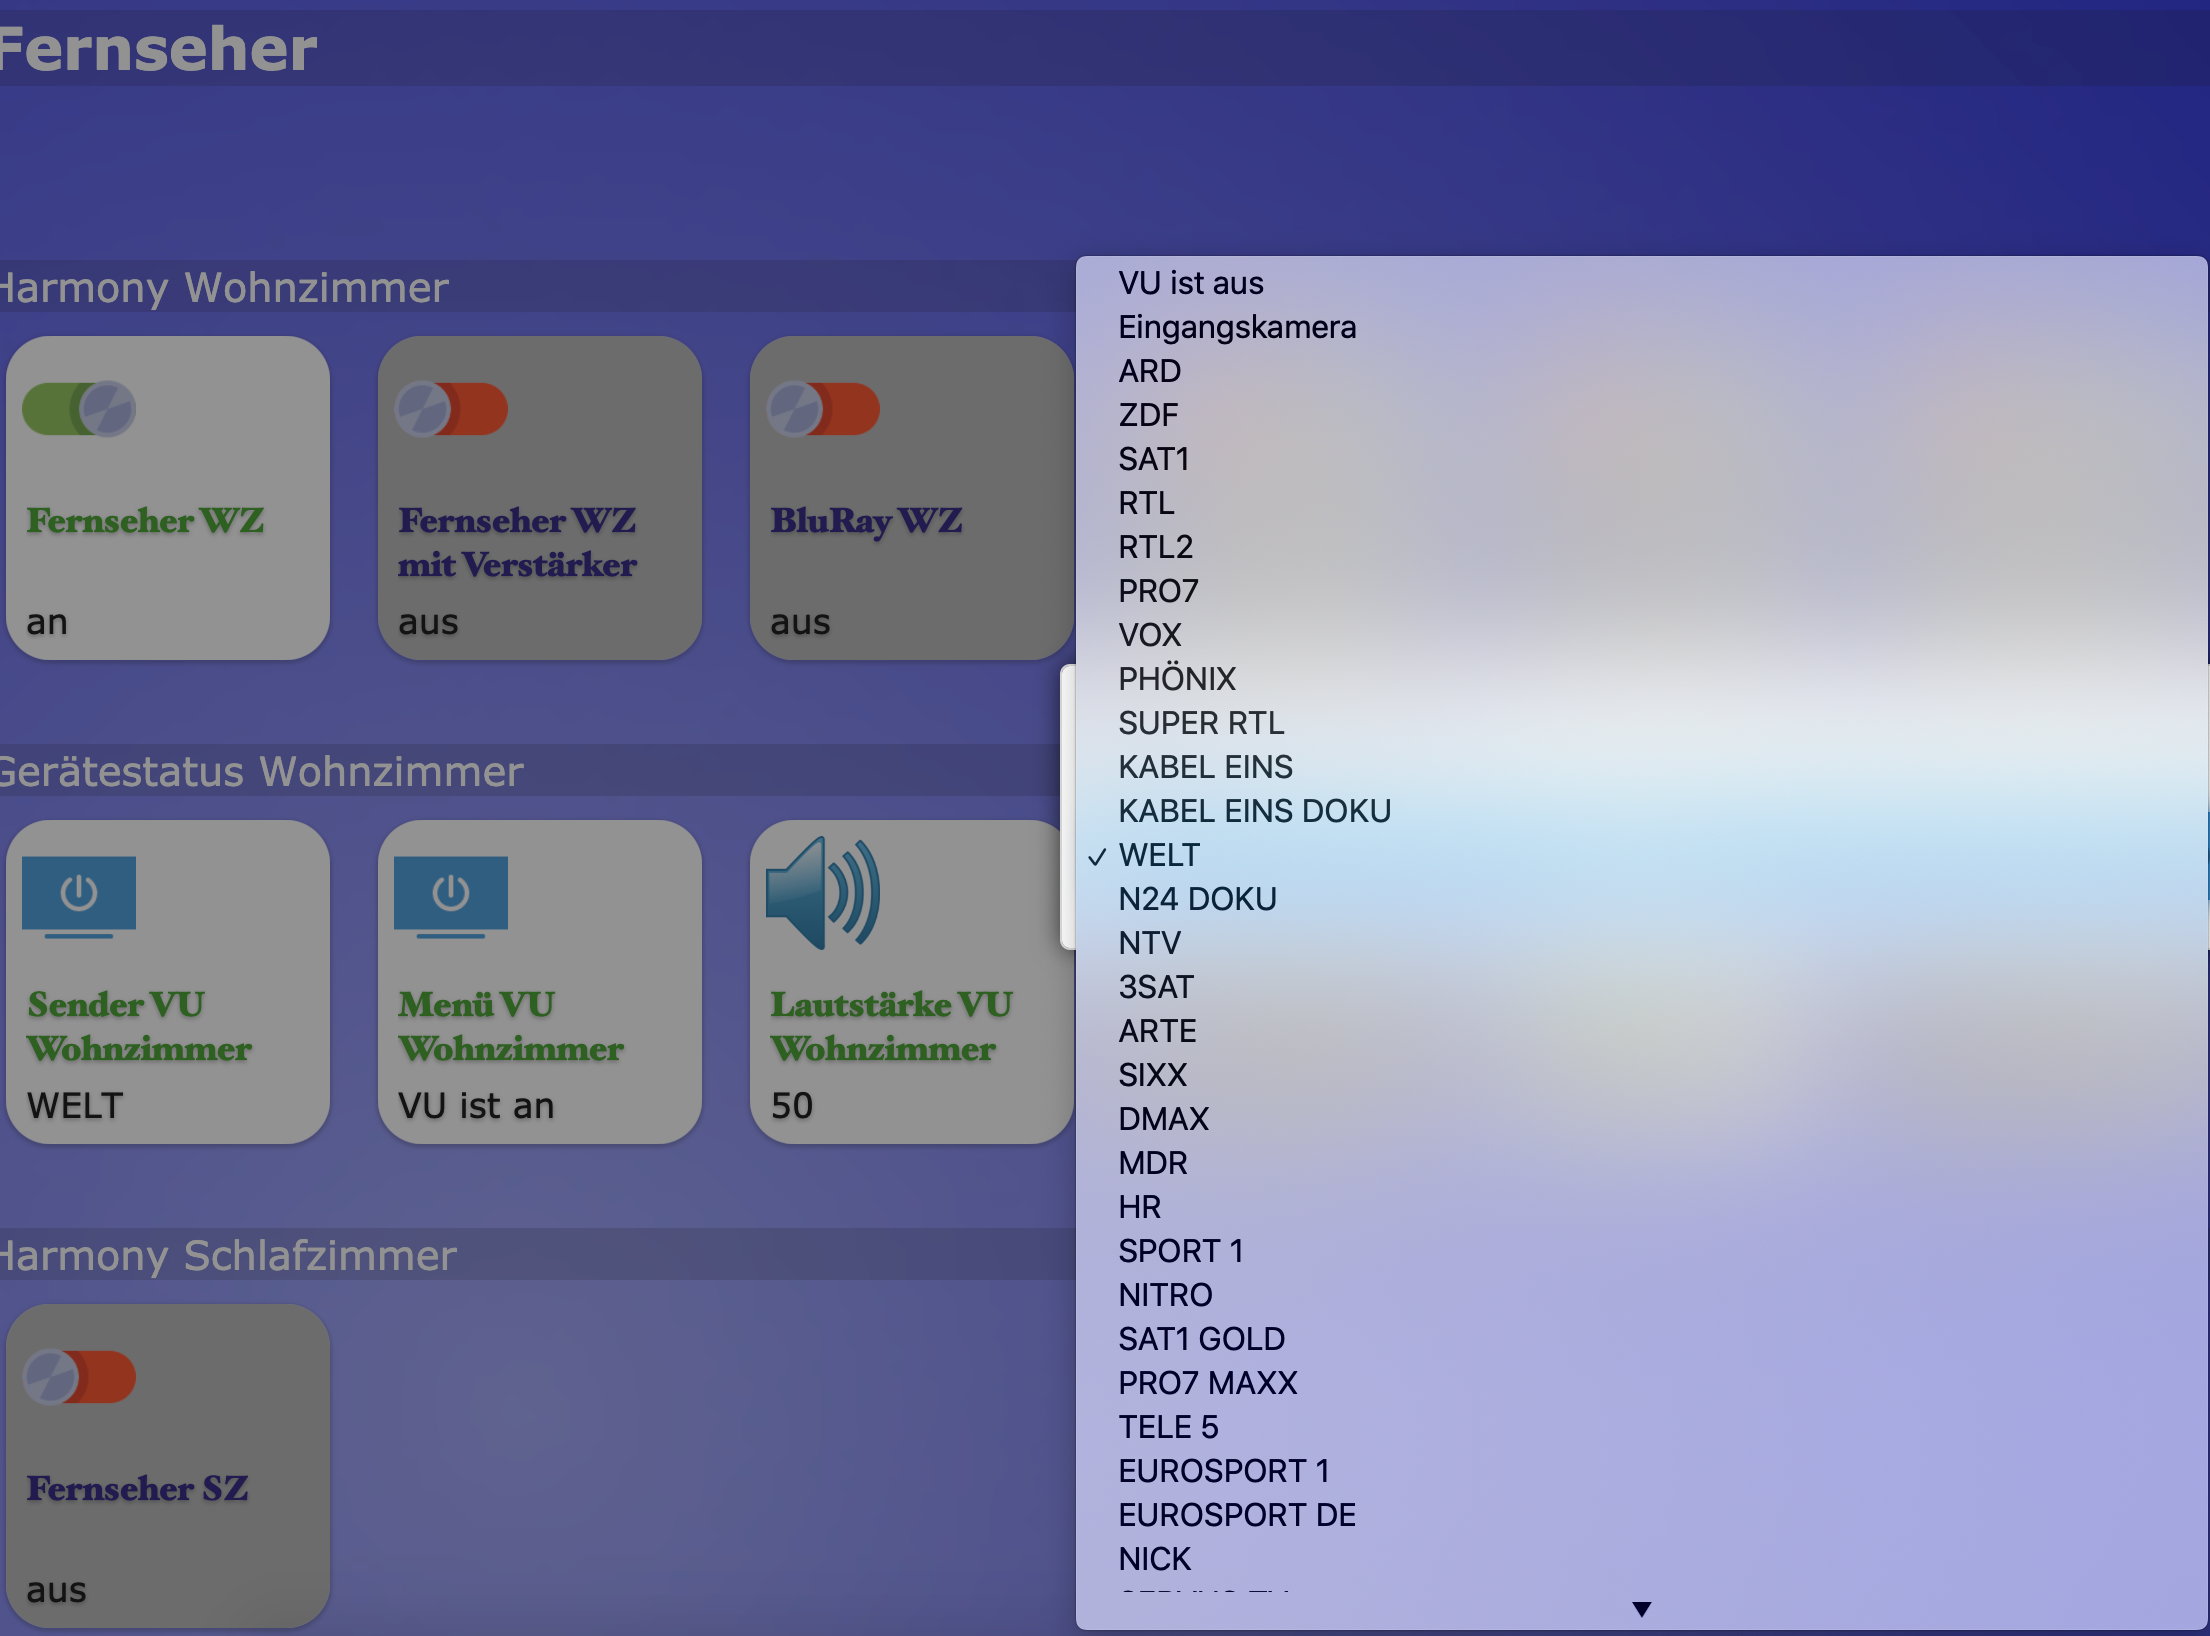Image resolution: width=2210 pixels, height=1636 pixels.
Task: Click the 'aus' status under BluRay WZ
Action: coord(800,623)
